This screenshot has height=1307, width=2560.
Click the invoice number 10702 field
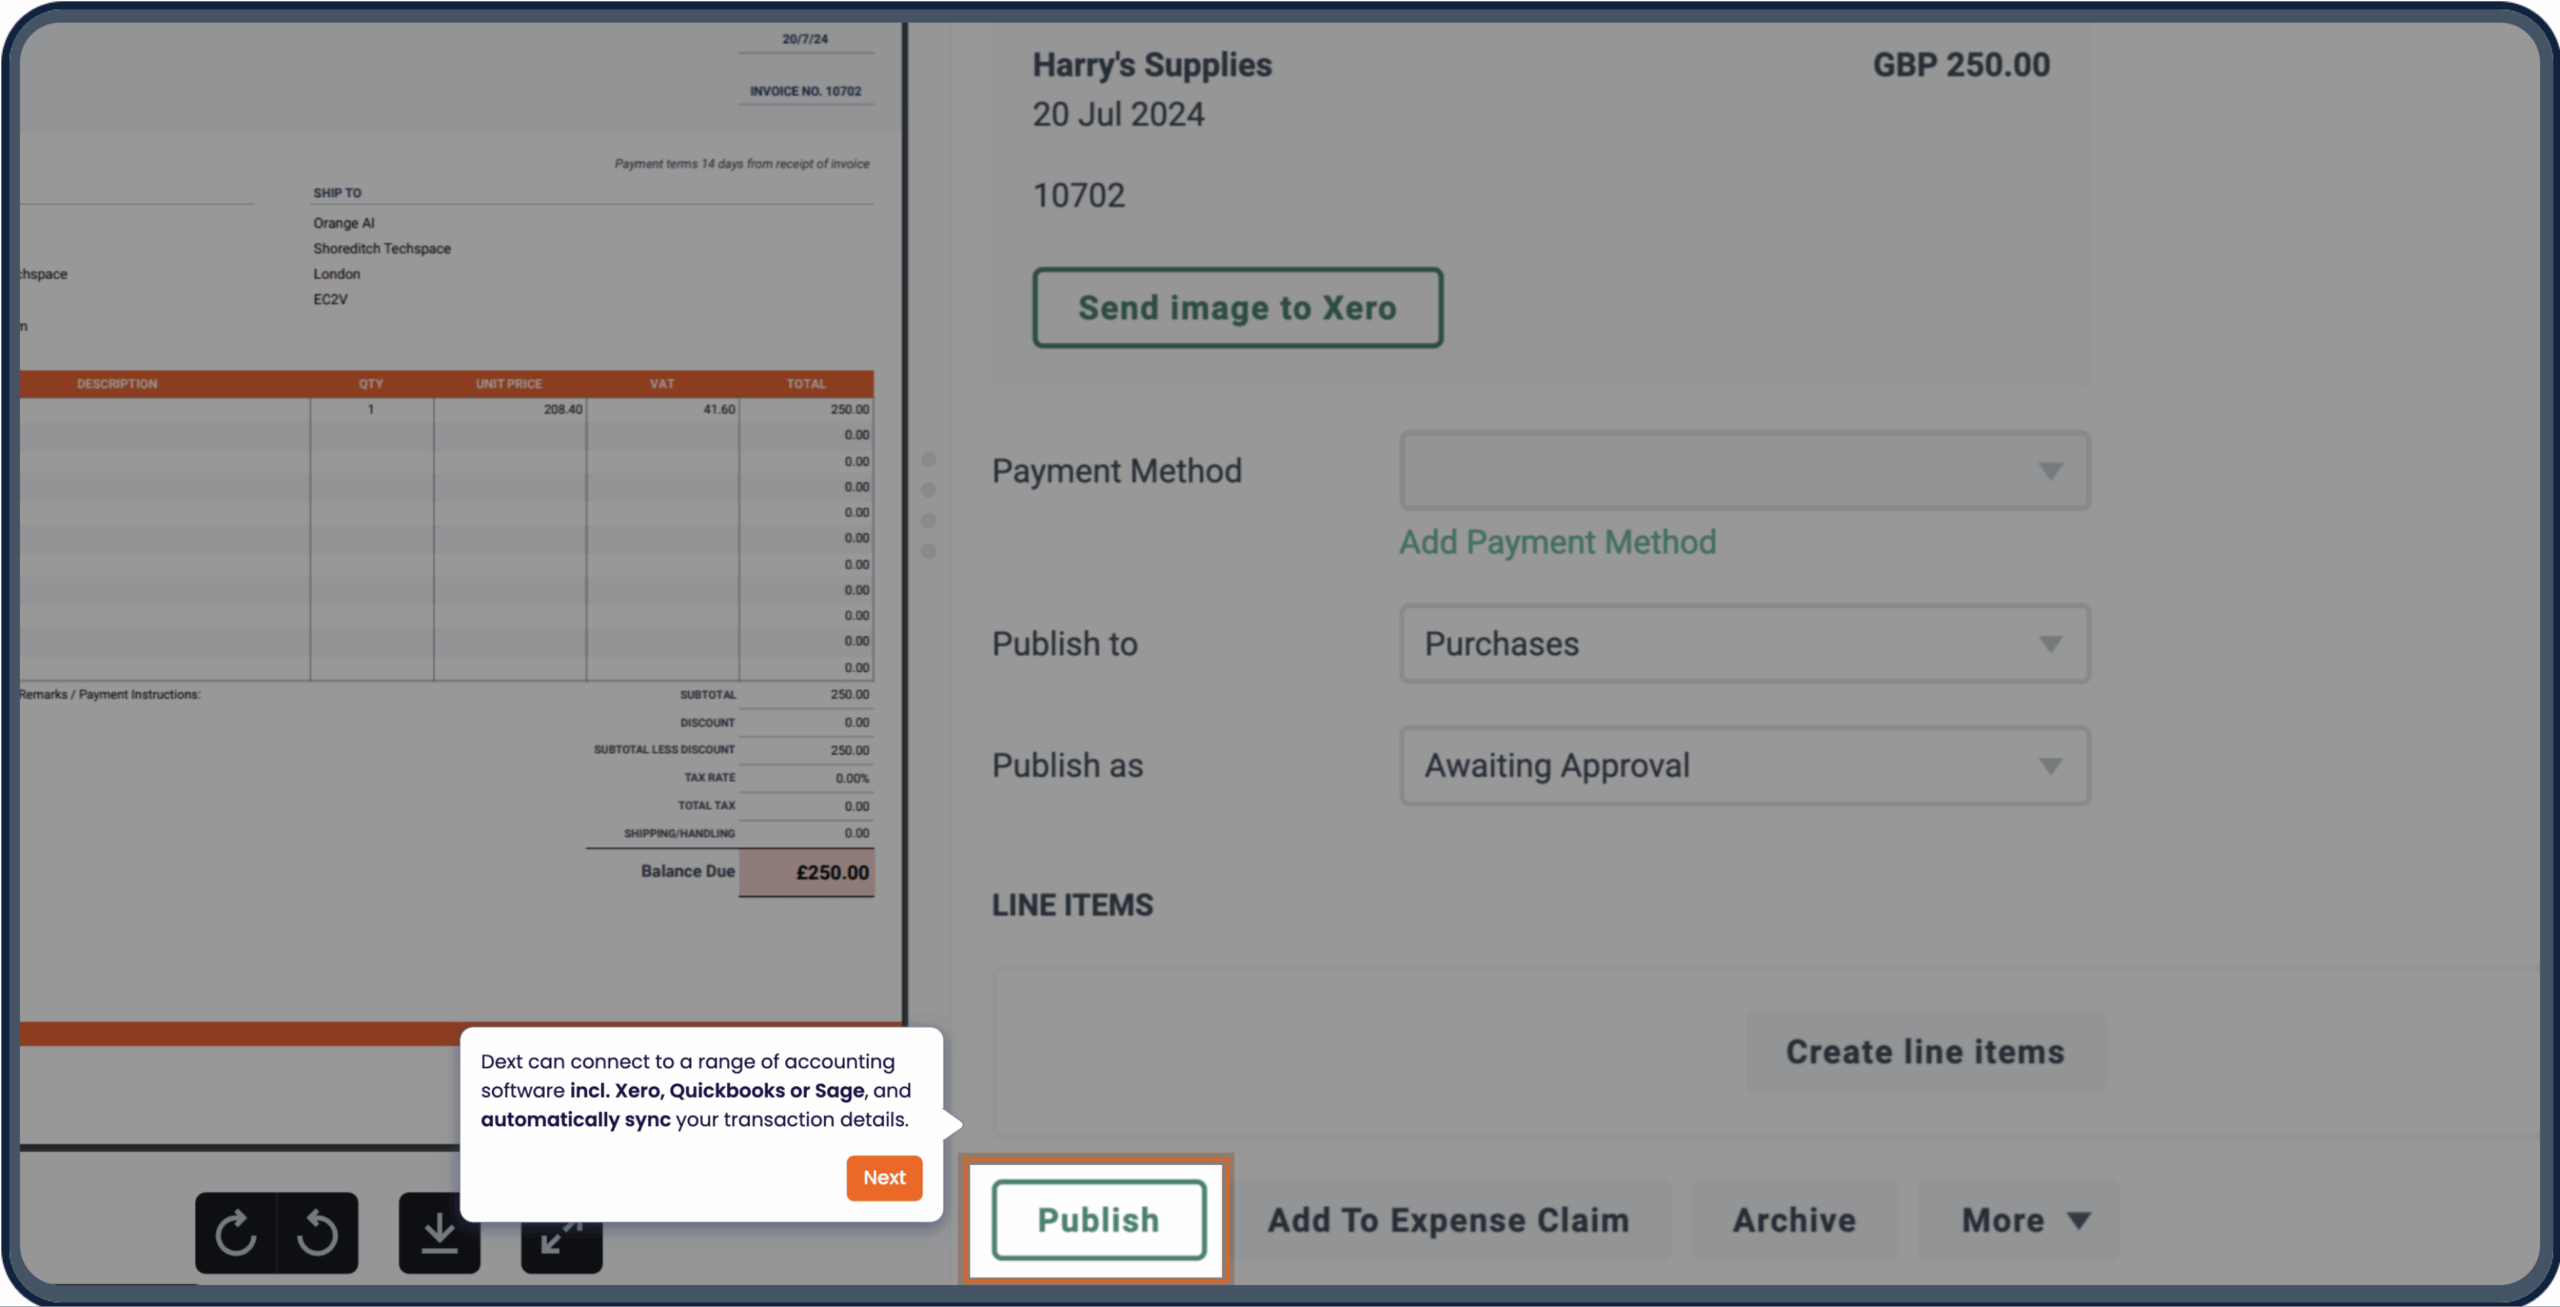tap(1078, 195)
